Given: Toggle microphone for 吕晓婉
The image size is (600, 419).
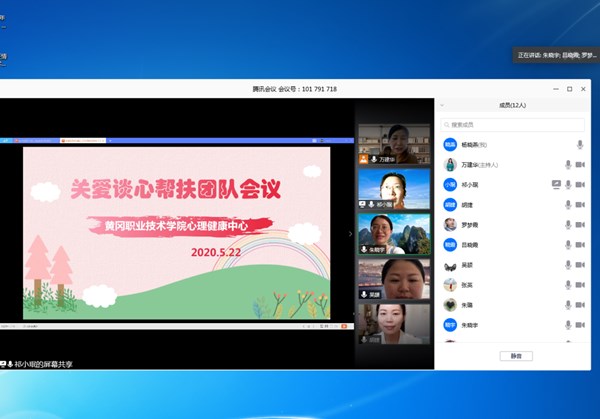Looking at the screenshot, I should [568, 245].
